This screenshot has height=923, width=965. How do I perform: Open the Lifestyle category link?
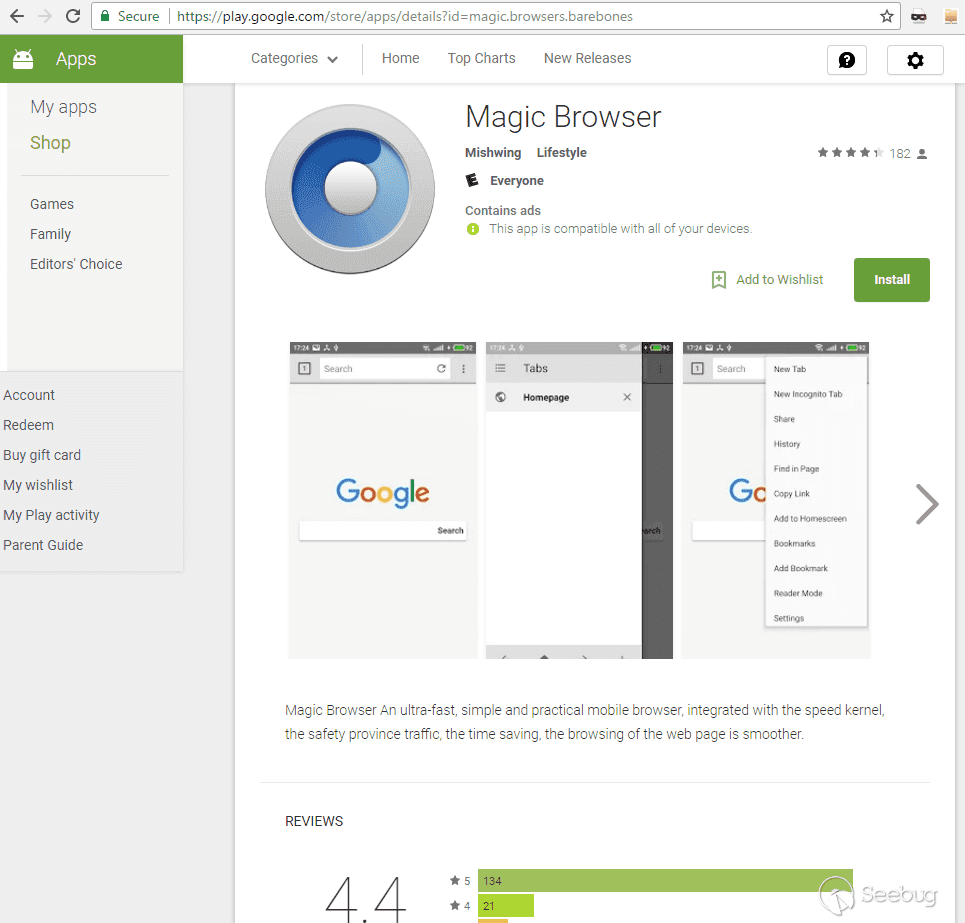(561, 153)
